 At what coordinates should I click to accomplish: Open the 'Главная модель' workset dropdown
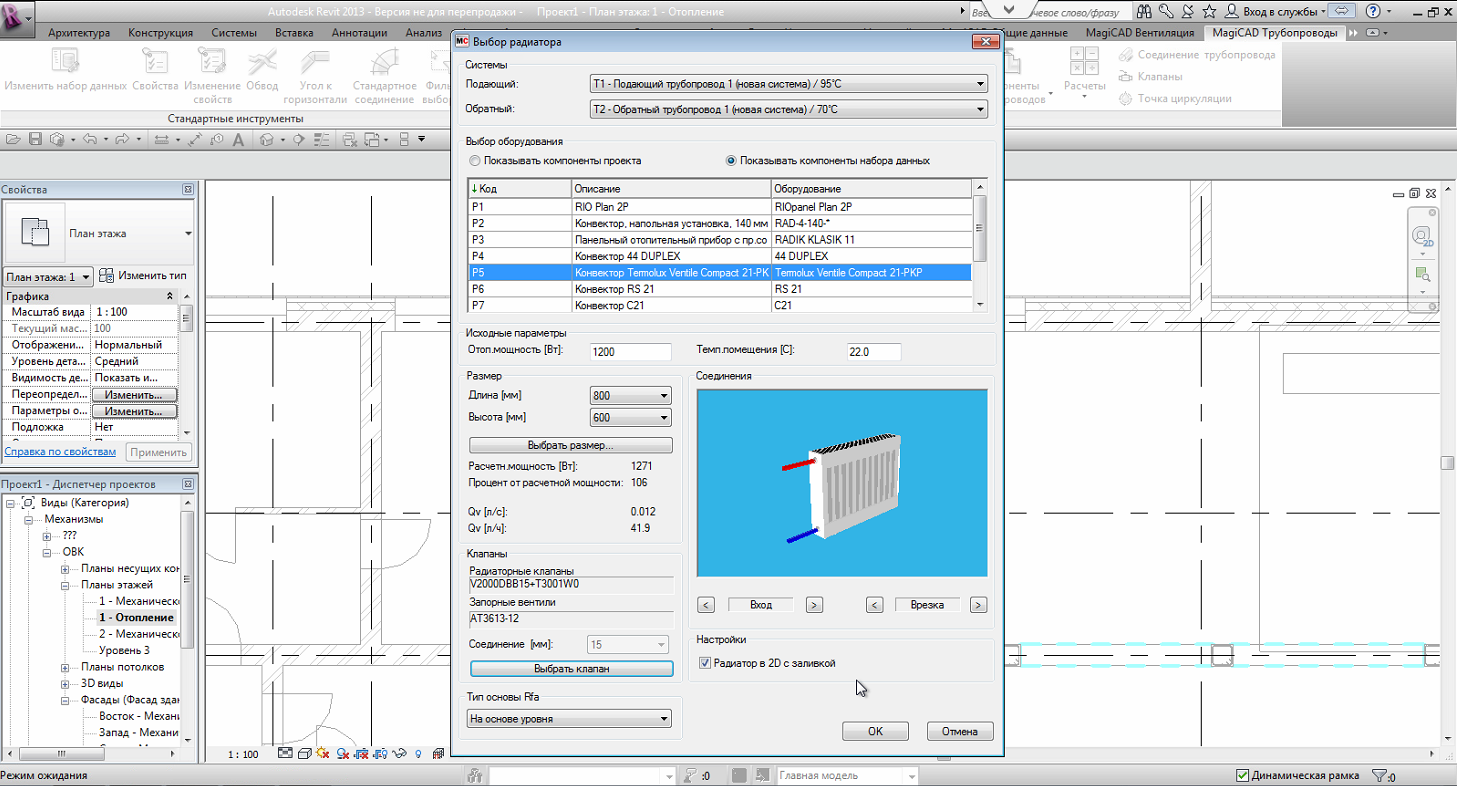(847, 775)
